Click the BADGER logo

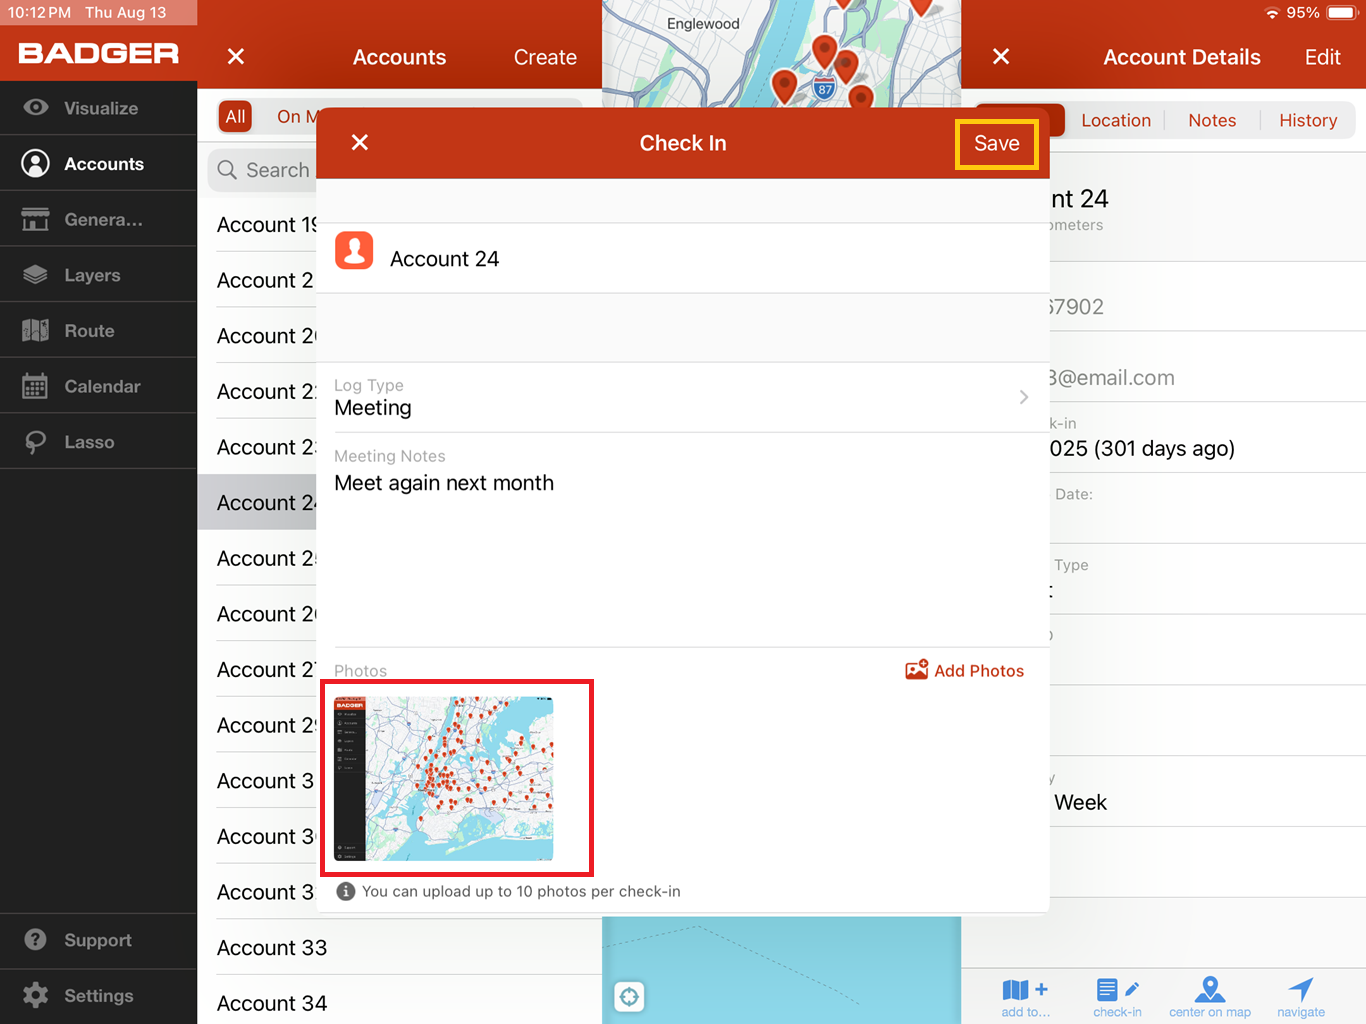click(99, 53)
